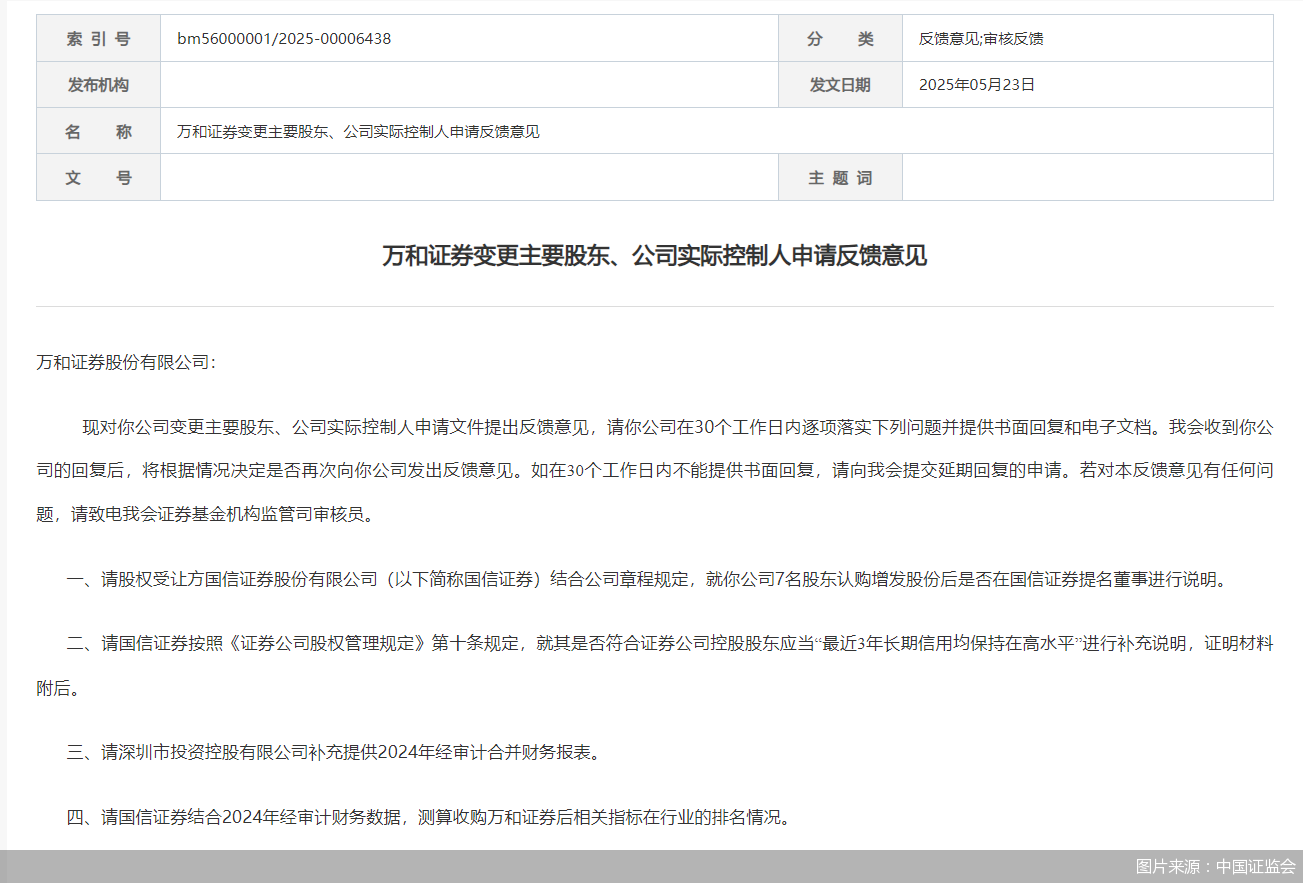Click the 发布机构 label cell
The height and width of the screenshot is (883, 1303).
click(98, 85)
